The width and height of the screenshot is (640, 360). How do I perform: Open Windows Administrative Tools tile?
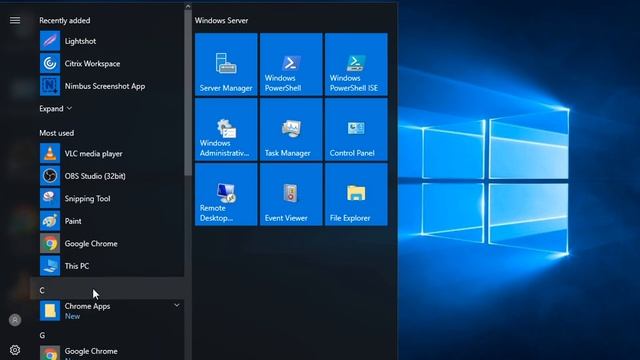tap(226, 129)
